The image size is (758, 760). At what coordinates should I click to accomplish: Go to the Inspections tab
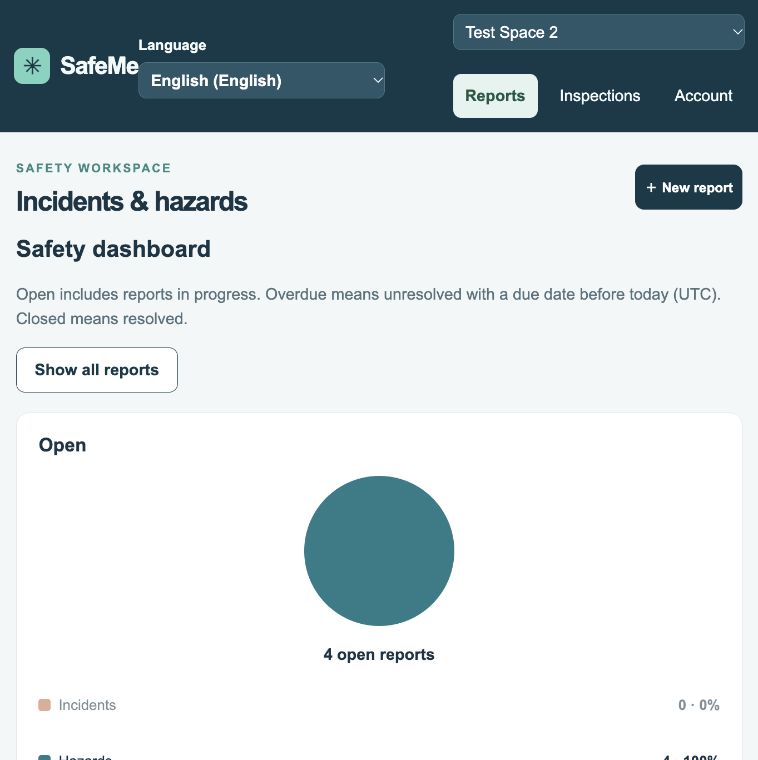pyautogui.click(x=600, y=96)
